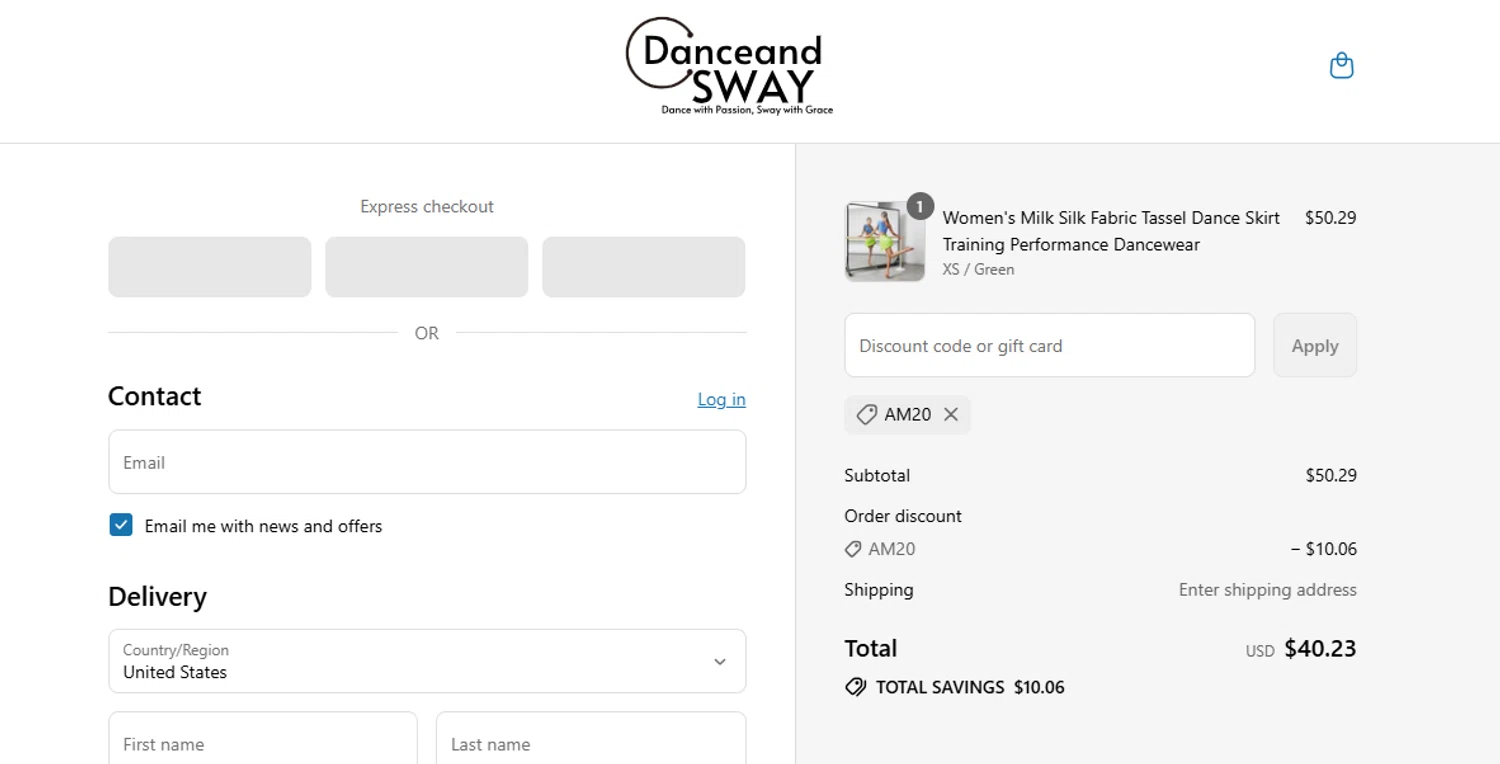Click the XS / Green variant text

click(978, 269)
